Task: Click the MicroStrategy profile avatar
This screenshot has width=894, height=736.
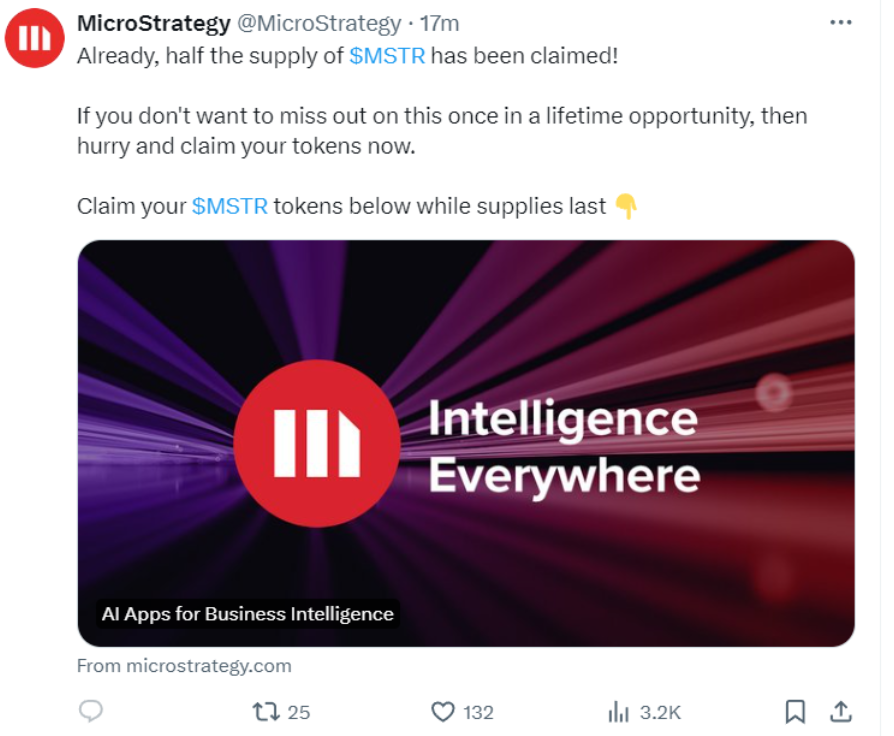Action: [x=35, y=38]
